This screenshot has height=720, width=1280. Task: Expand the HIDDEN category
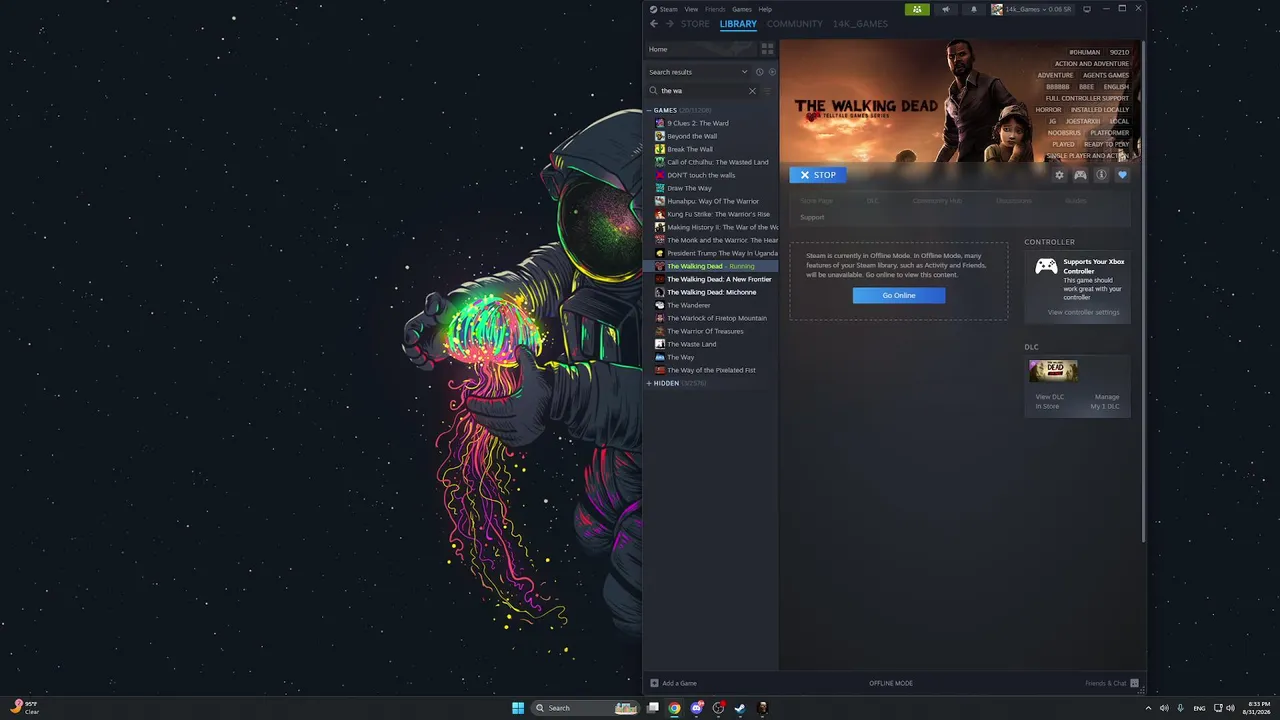coord(649,383)
